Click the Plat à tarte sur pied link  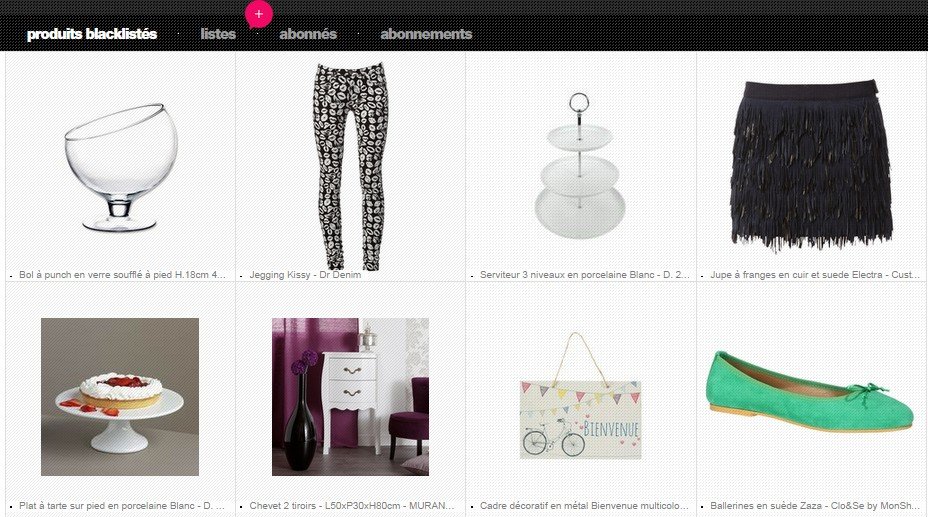coord(122,506)
